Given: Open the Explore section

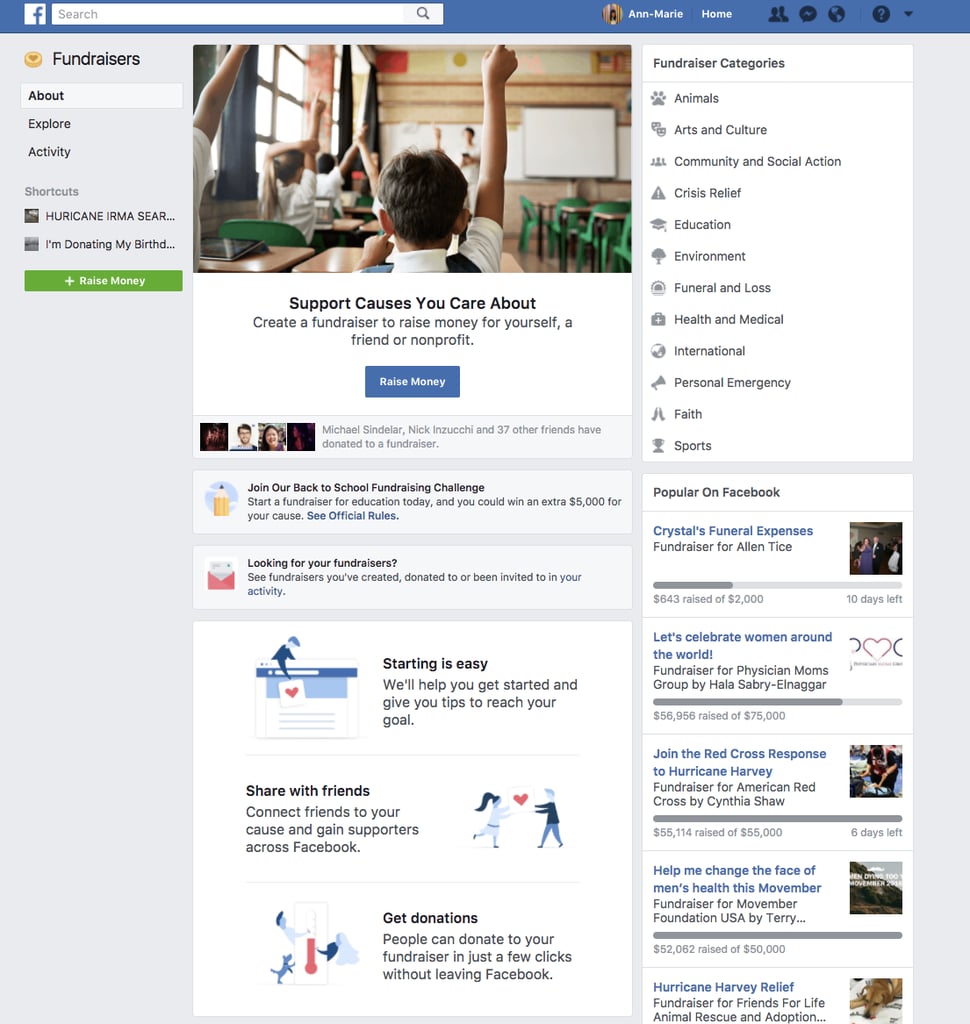Looking at the screenshot, I should pos(49,123).
